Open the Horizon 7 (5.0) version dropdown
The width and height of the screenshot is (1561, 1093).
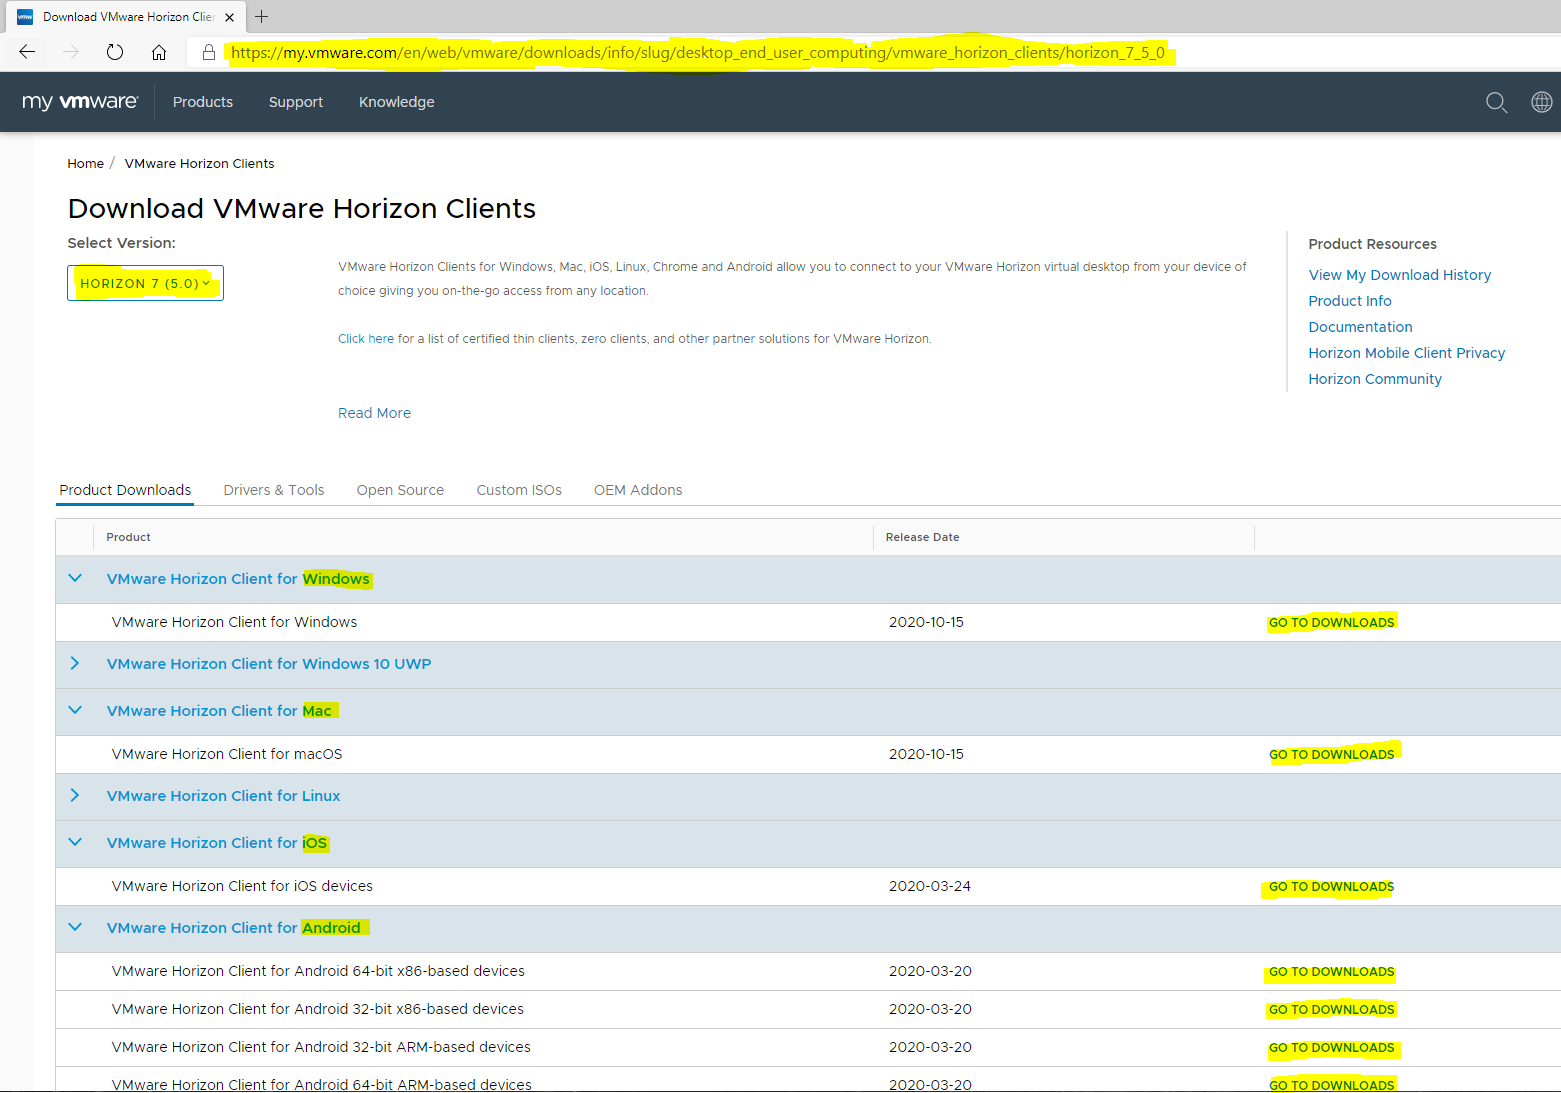[145, 283]
